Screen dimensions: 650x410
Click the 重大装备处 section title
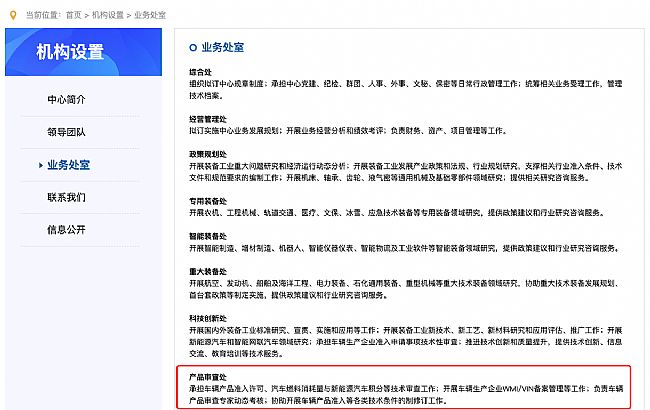coord(208,272)
